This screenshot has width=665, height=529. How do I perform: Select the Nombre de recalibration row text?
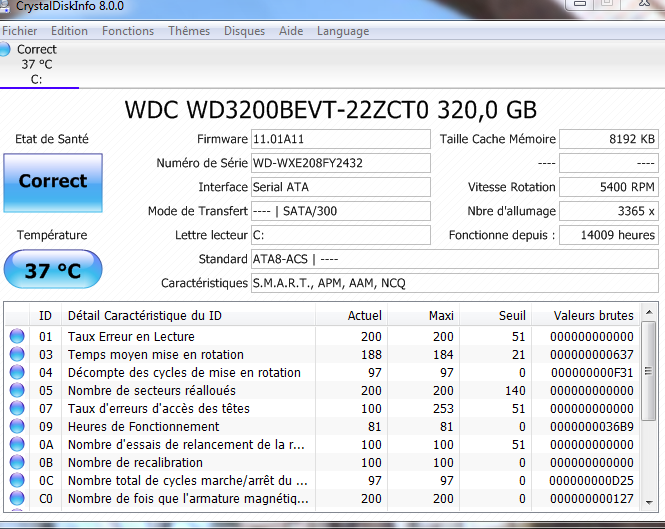click(x=135, y=462)
